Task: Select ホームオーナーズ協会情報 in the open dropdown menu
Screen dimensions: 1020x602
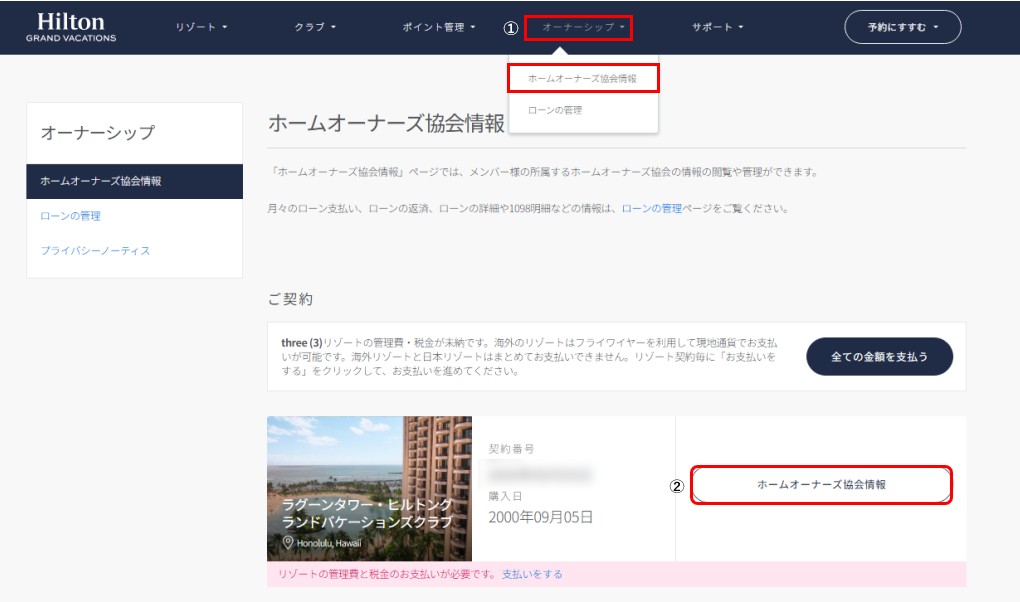Action: point(582,78)
